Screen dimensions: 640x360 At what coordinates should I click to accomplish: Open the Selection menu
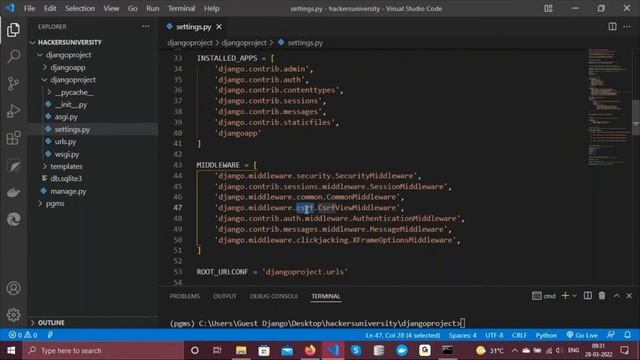(x=80, y=8)
